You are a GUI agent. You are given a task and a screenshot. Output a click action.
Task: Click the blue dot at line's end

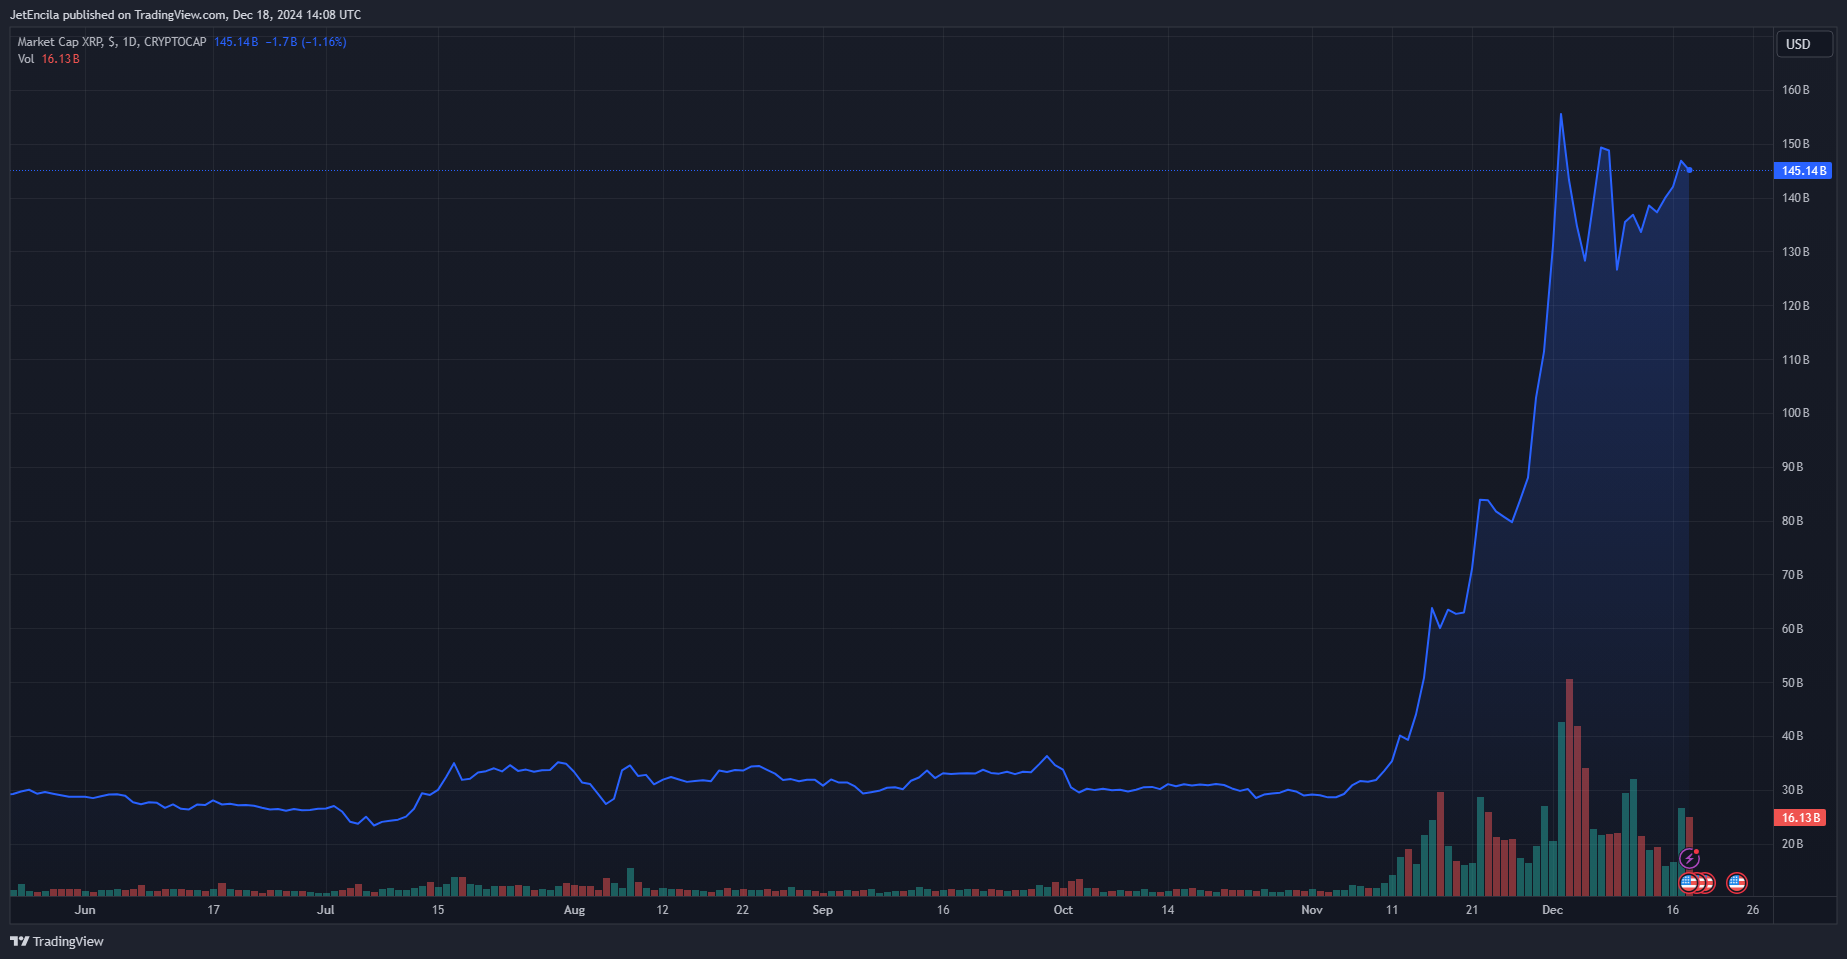(1689, 170)
